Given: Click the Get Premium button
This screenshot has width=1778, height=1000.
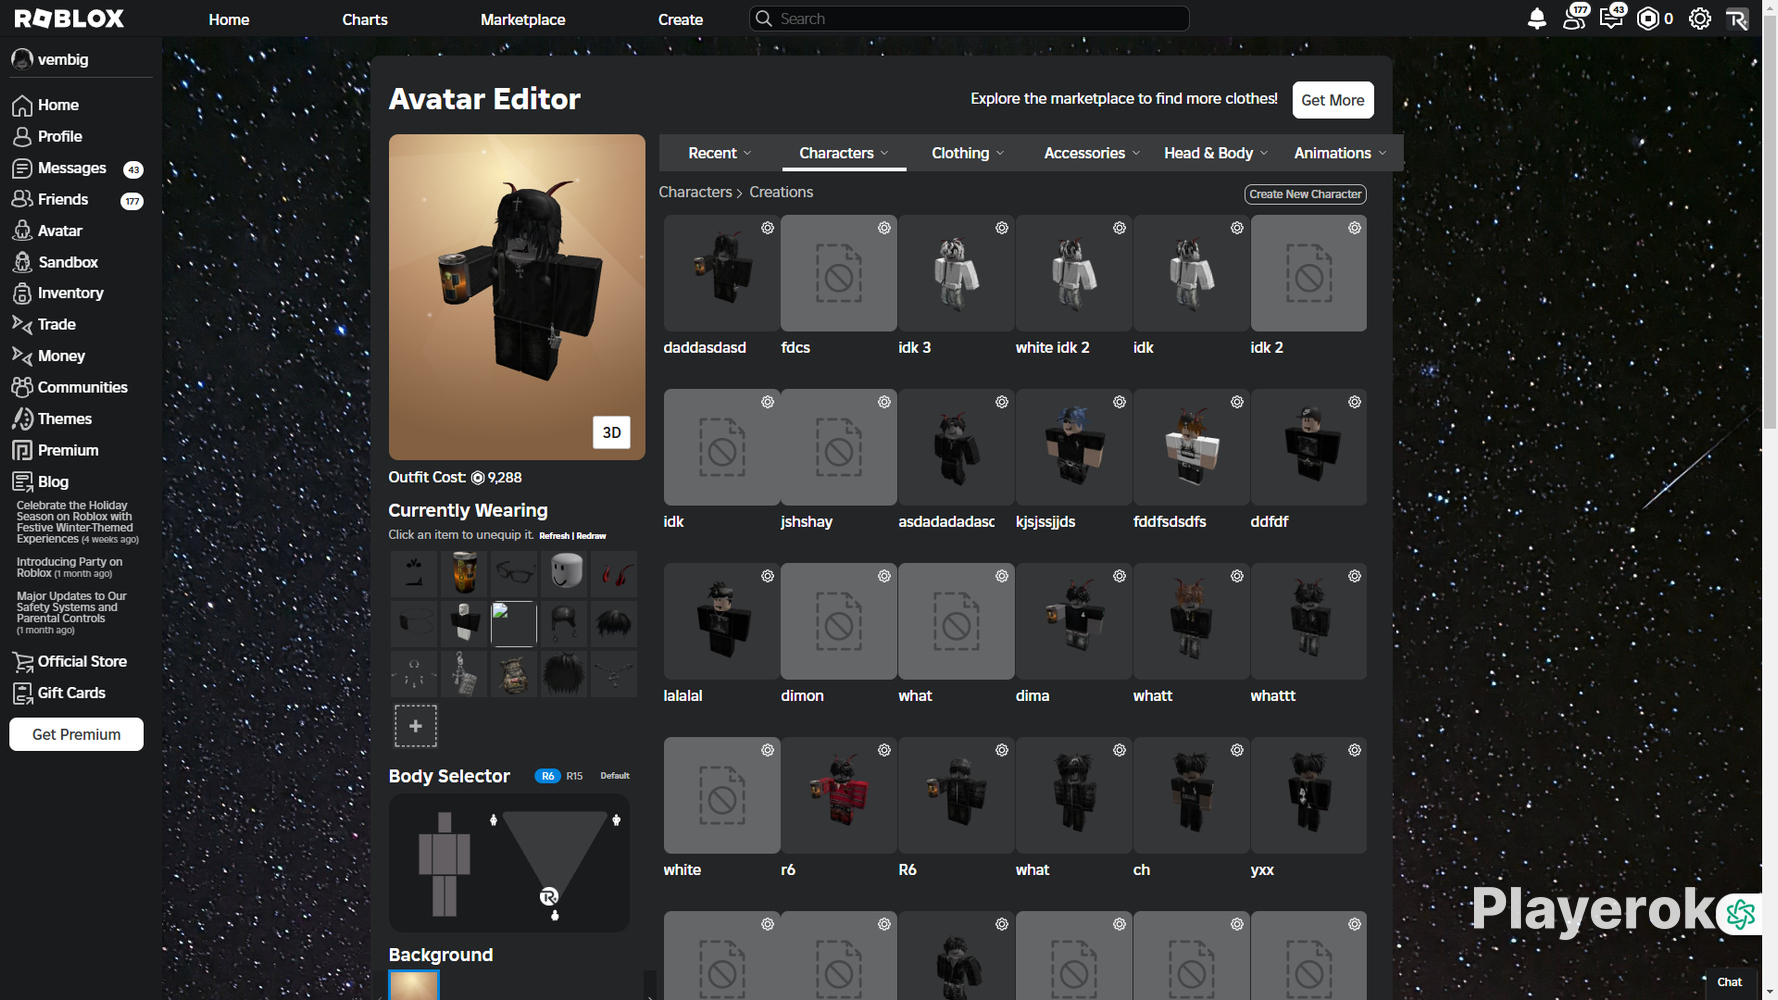Looking at the screenshot, I should [x=76, y=734].
